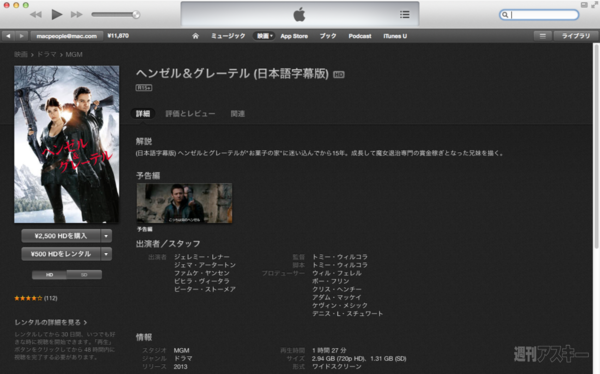Screen dimensions: 600x374
Task: Select the 詳細 tab
Action: pos(143,114)
